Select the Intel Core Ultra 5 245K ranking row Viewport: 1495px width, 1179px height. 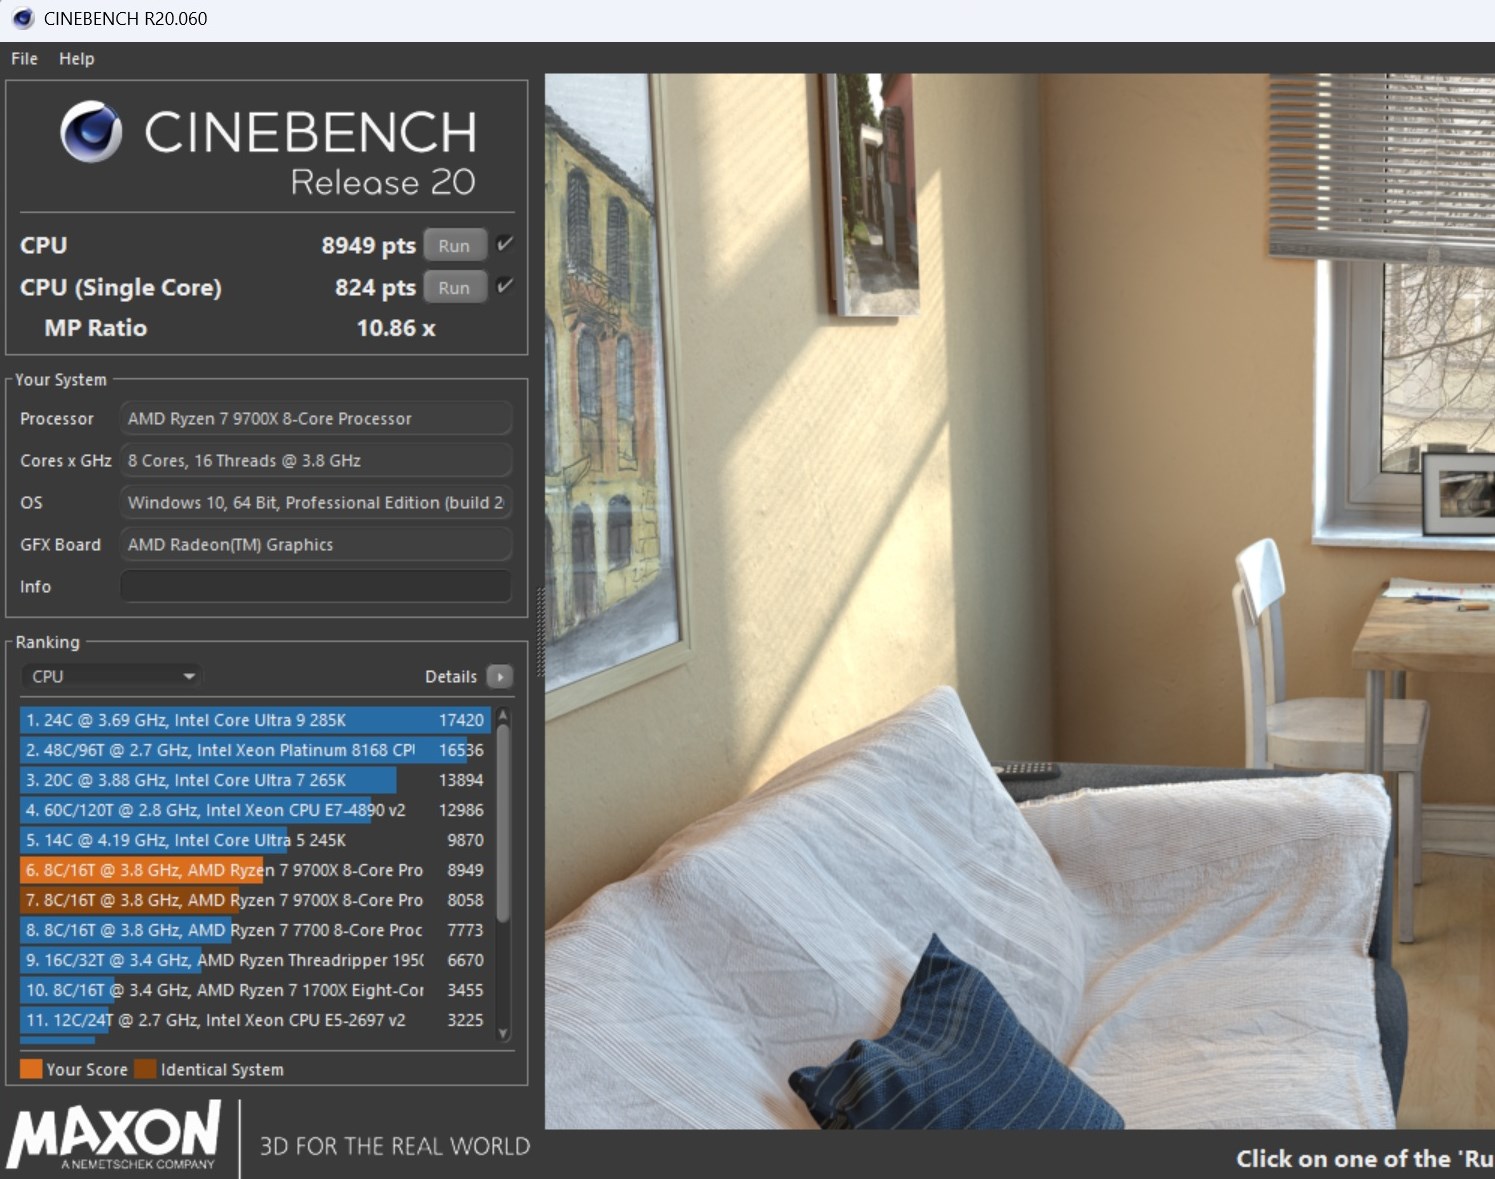point(255,840)
